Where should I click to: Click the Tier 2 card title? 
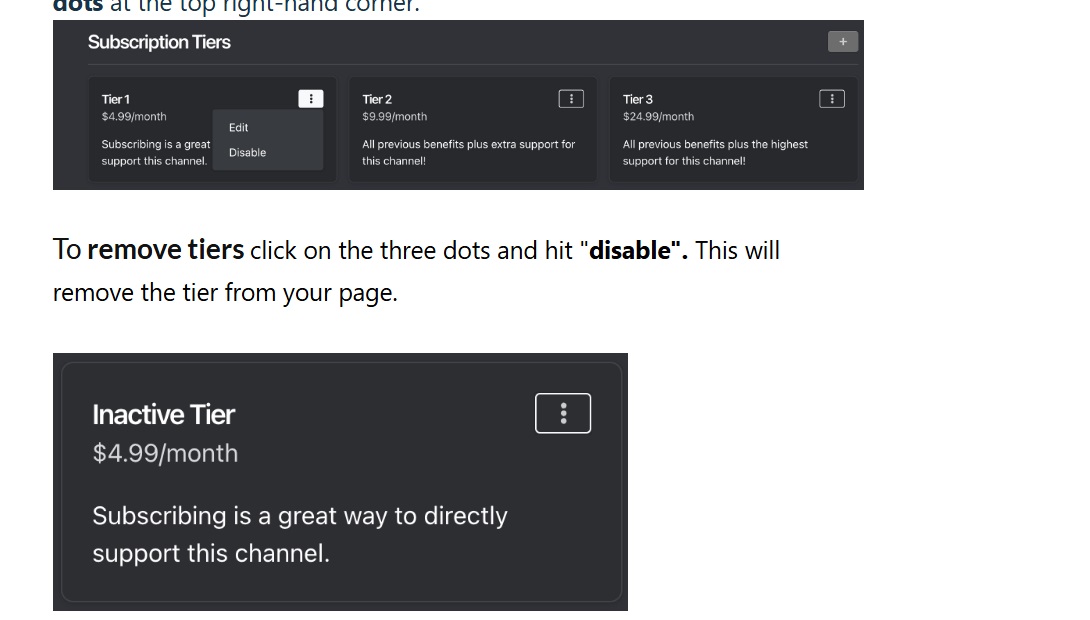[377, 99]
